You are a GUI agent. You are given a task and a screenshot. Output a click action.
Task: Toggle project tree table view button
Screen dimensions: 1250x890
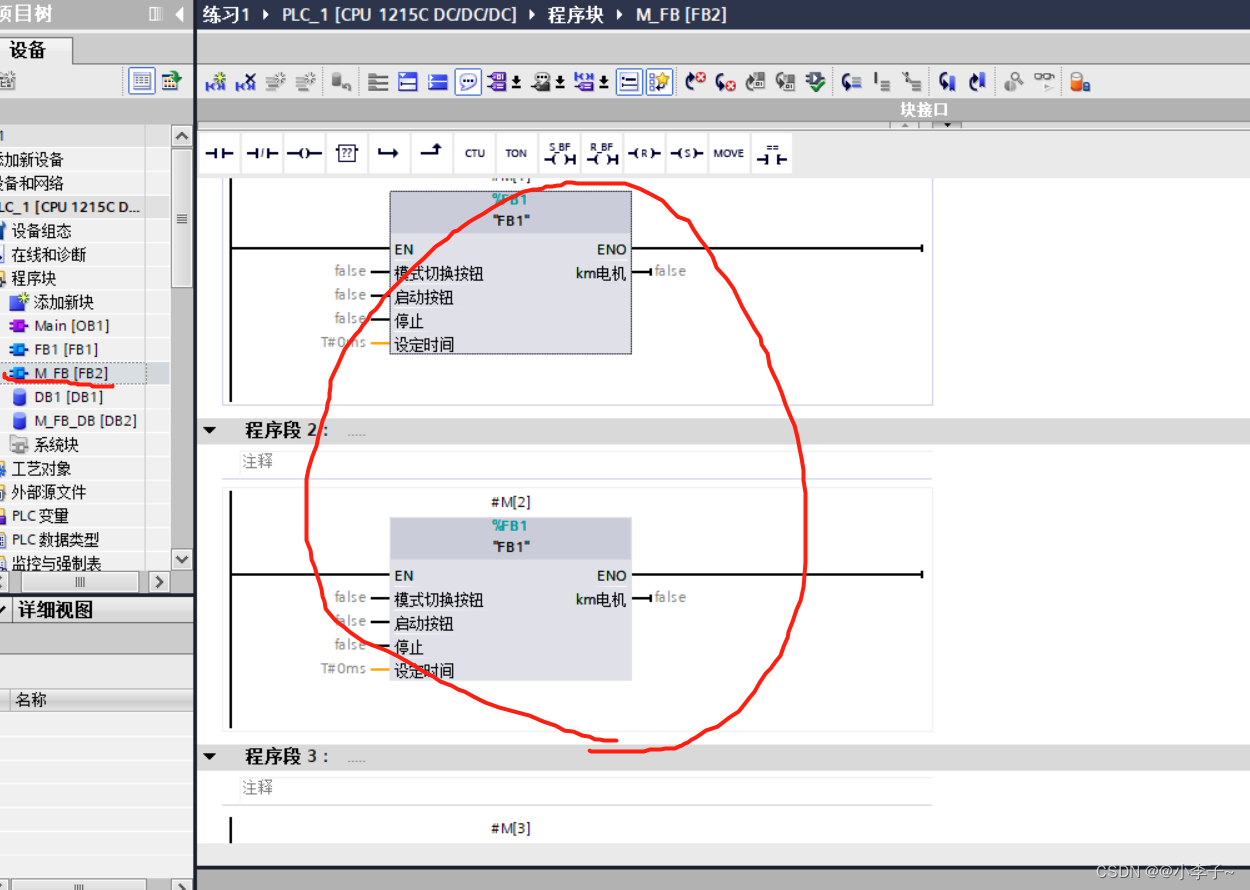(143, 81)
